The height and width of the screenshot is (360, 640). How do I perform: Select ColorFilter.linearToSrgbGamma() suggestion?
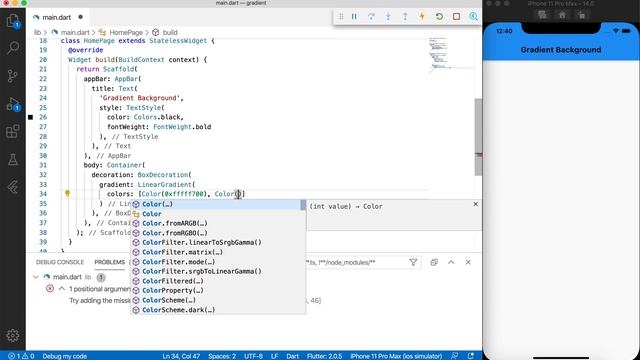coord(218,242)
